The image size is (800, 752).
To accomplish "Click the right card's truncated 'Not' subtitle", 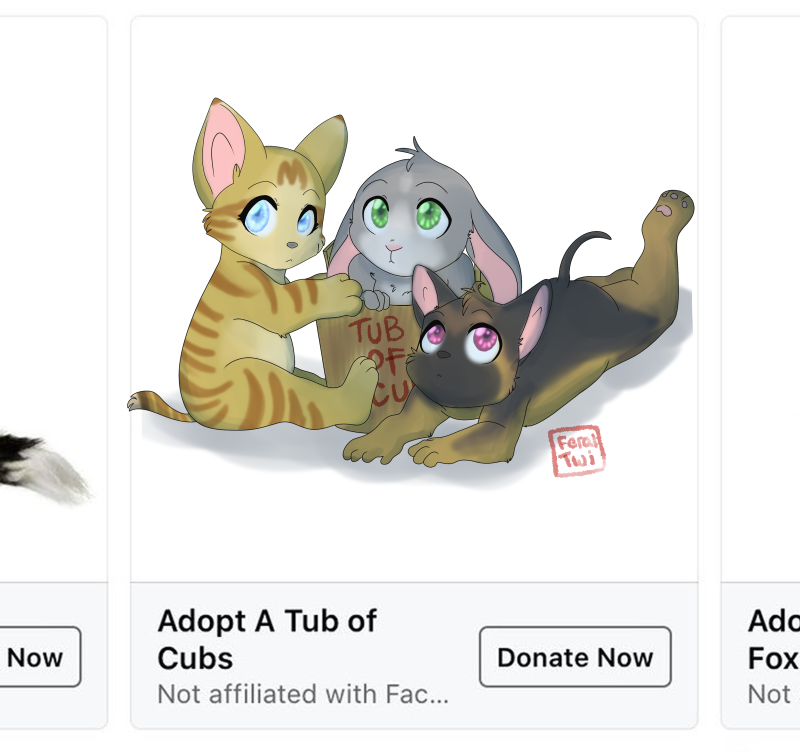I will (x=770, y=693).
